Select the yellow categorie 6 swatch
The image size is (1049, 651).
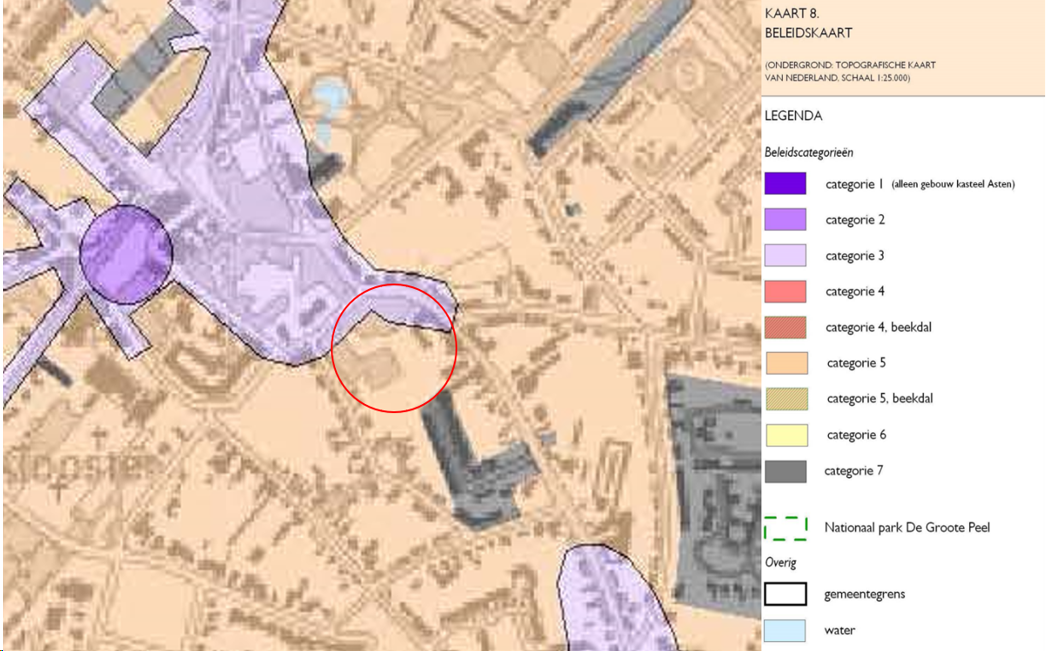tap(785, 435)
